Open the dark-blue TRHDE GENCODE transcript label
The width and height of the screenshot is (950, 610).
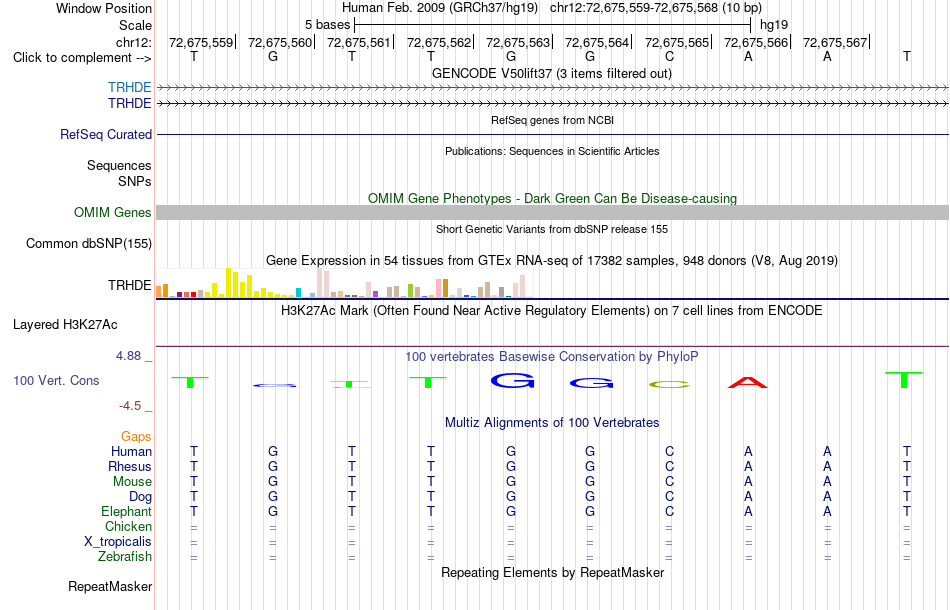[130, 104]
